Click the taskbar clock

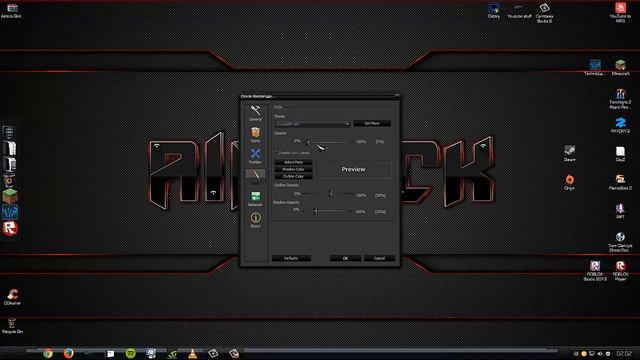[x=624, y=353]
